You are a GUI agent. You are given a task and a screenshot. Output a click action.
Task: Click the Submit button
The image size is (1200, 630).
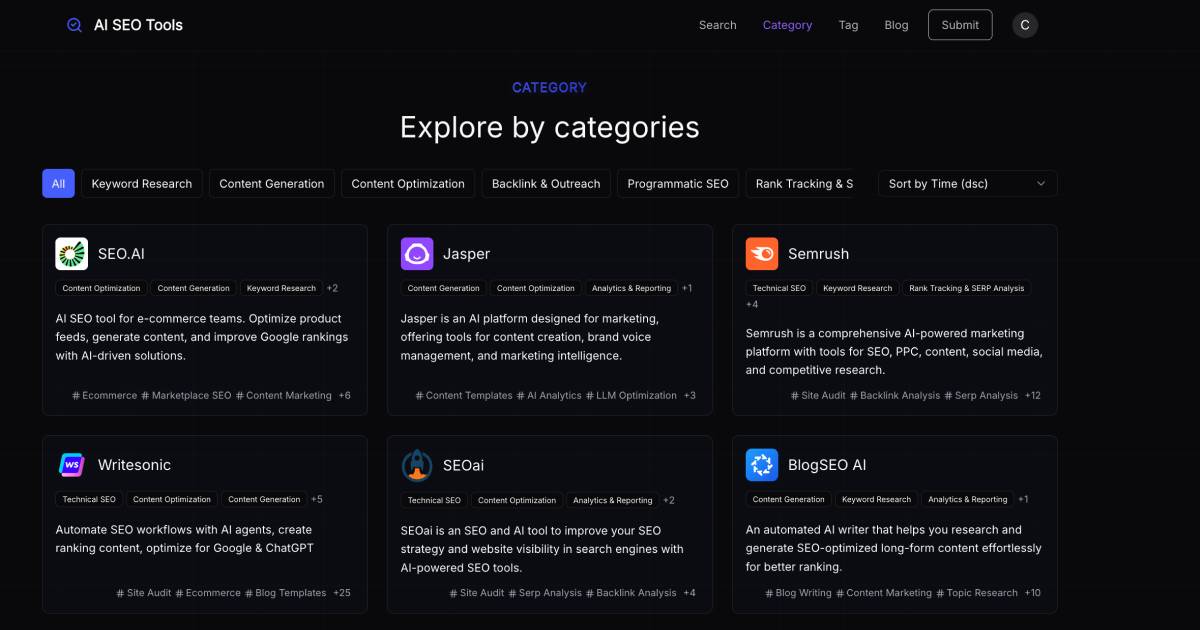point(959,24)
